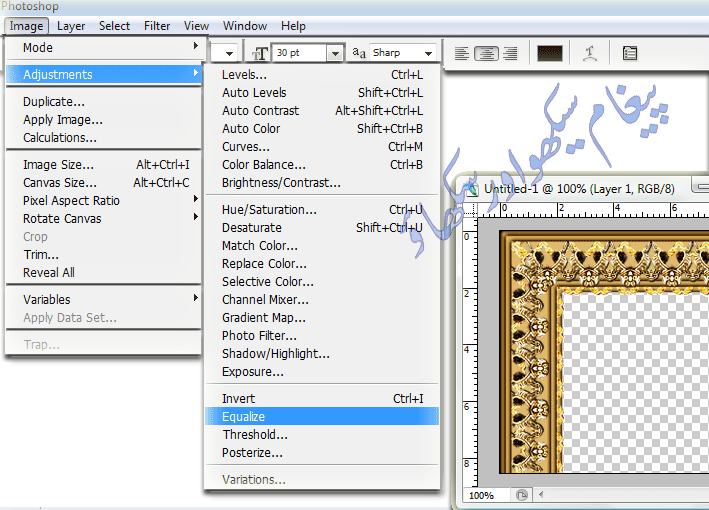Choose Trim...
This screenshot has width=709, height=510.
click(103, 255)
